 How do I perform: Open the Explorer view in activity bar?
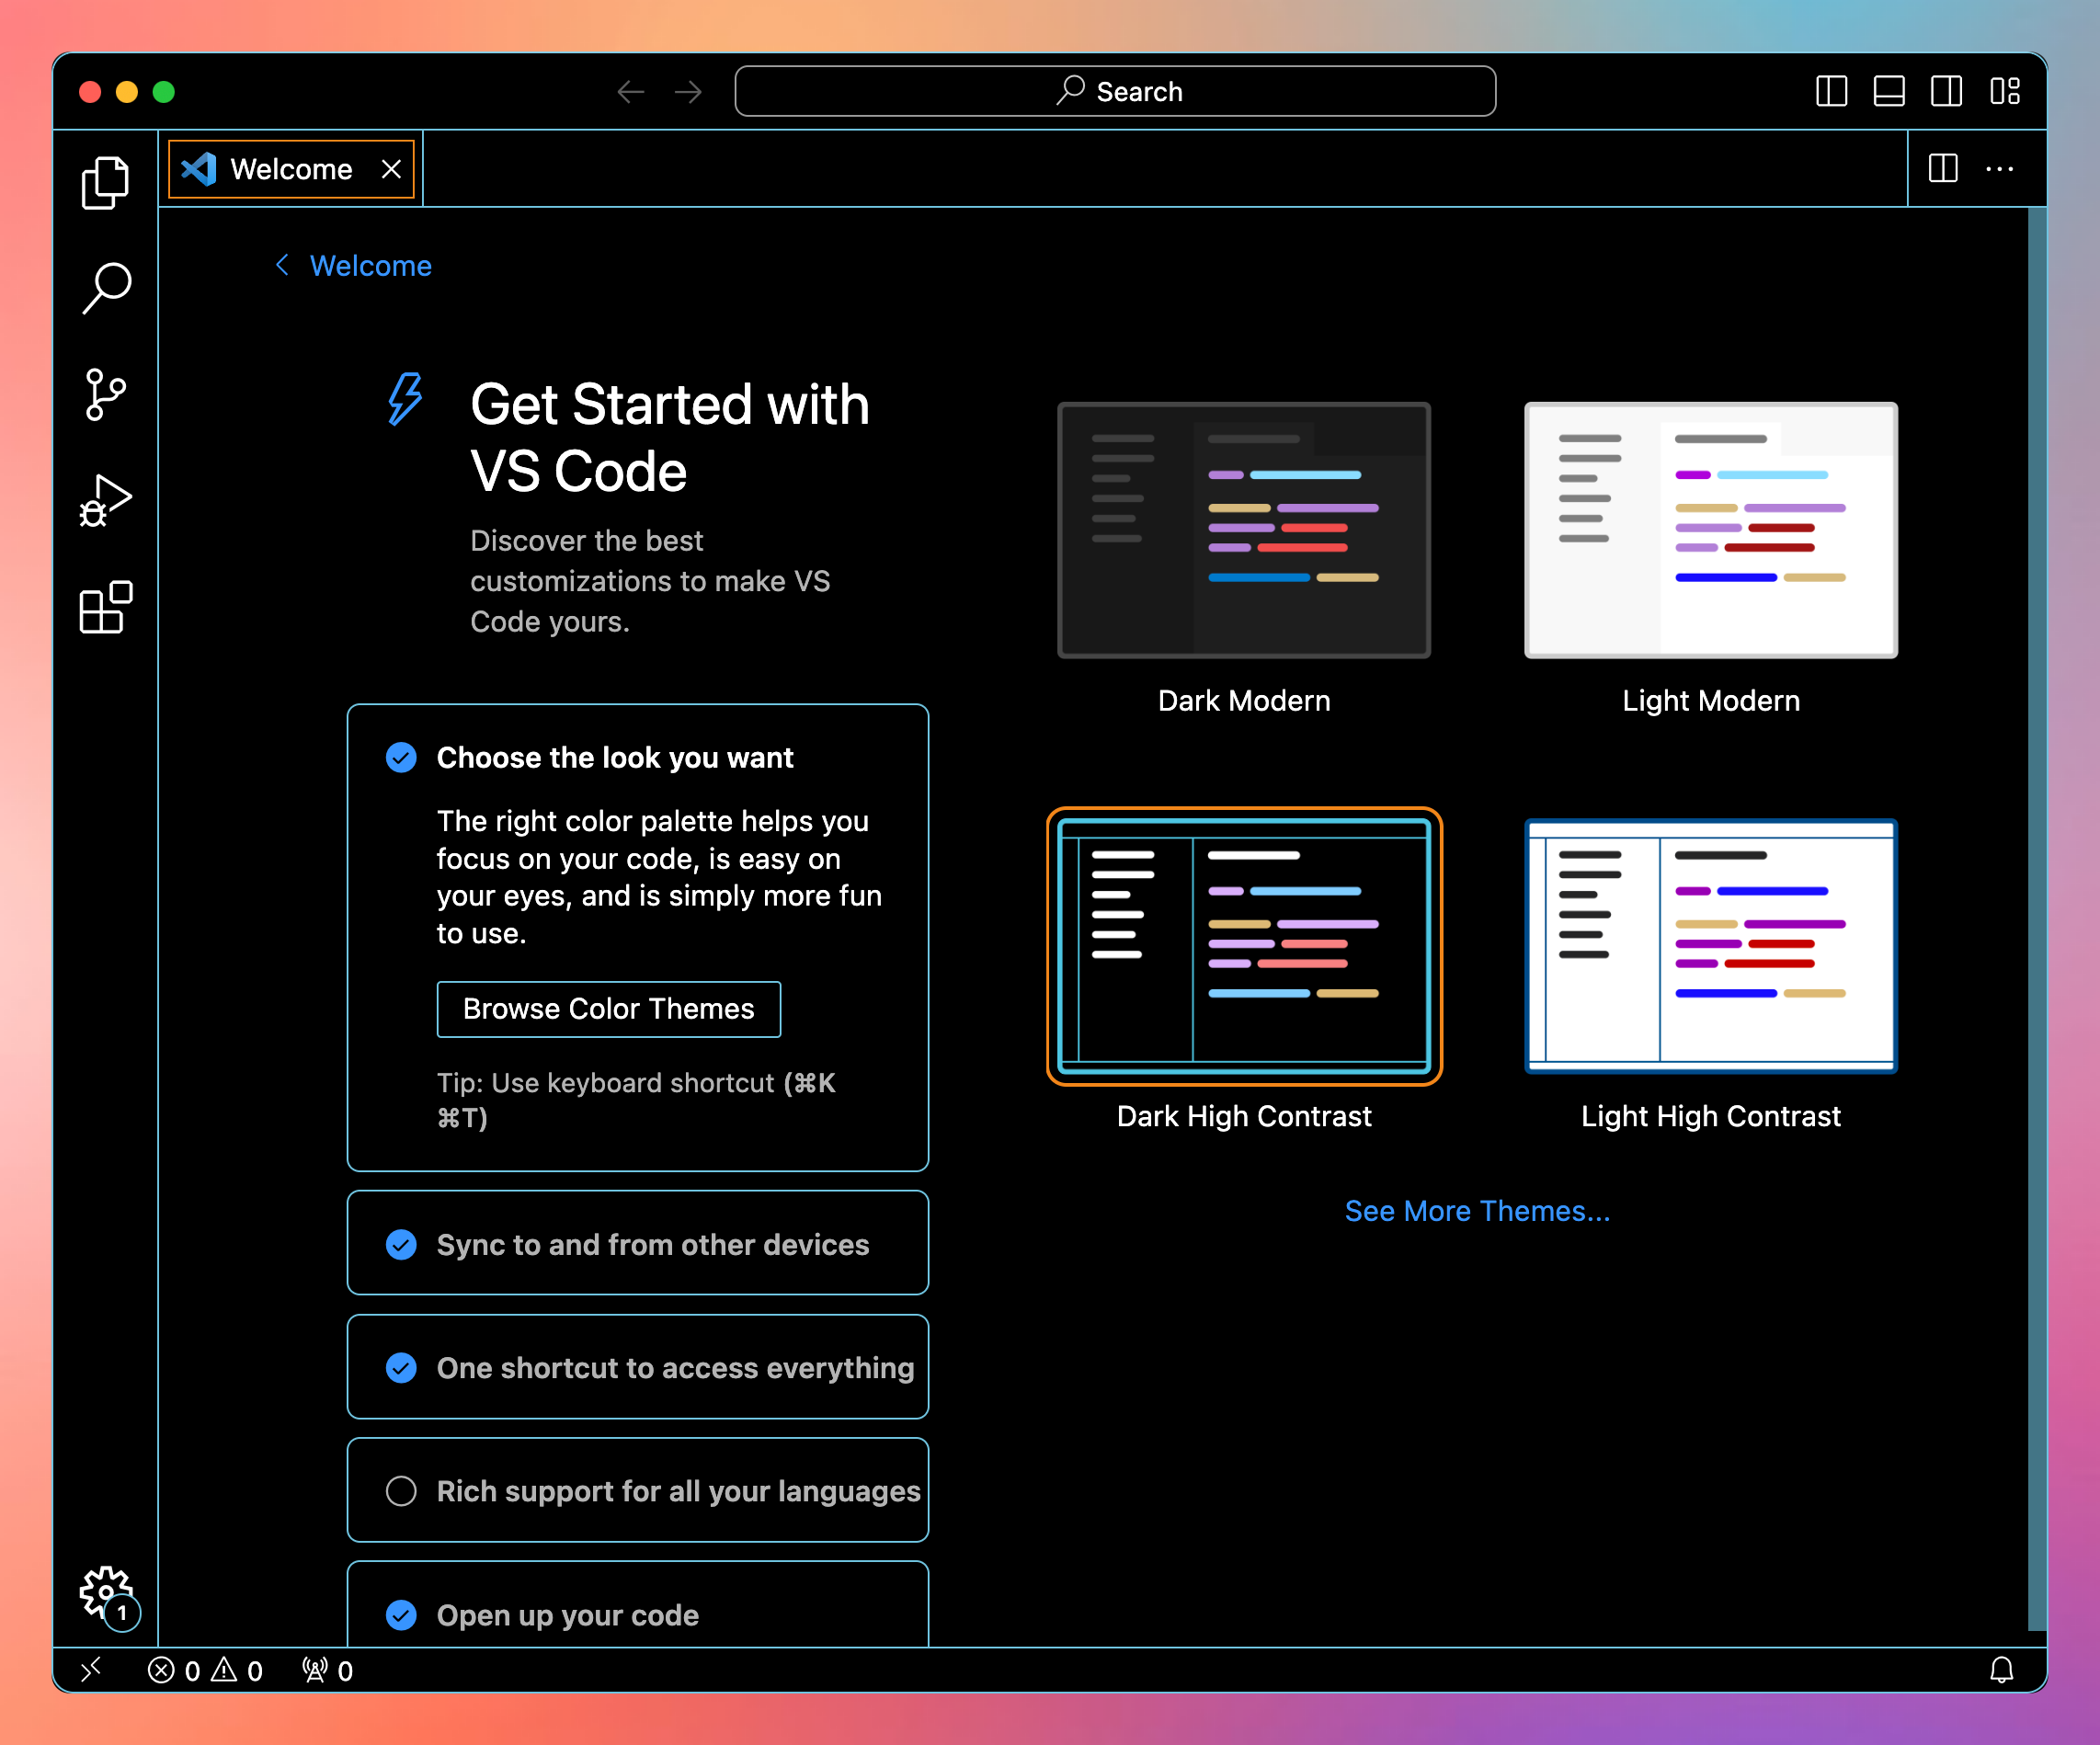point(105,183)
